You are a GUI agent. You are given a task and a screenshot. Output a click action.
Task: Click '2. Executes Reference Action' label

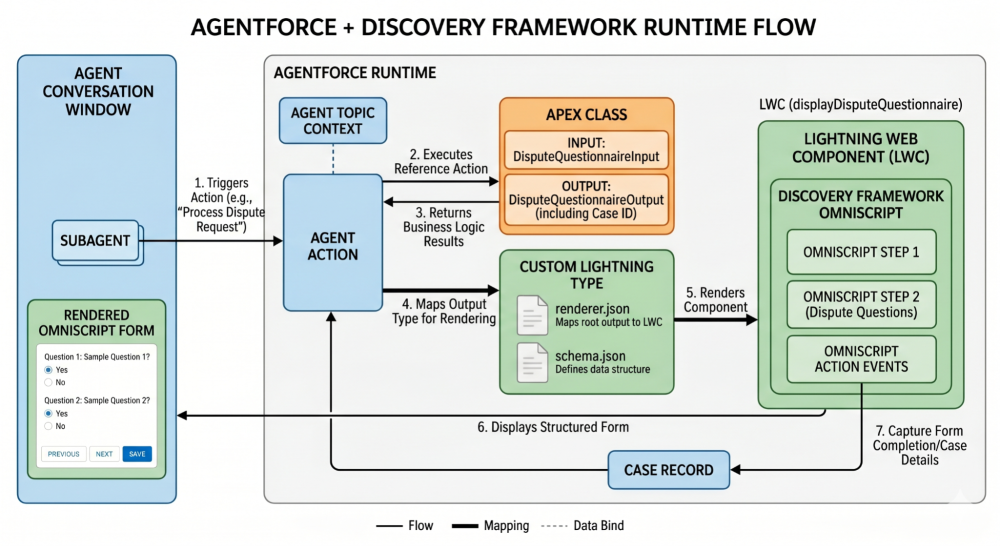point(441,161)
